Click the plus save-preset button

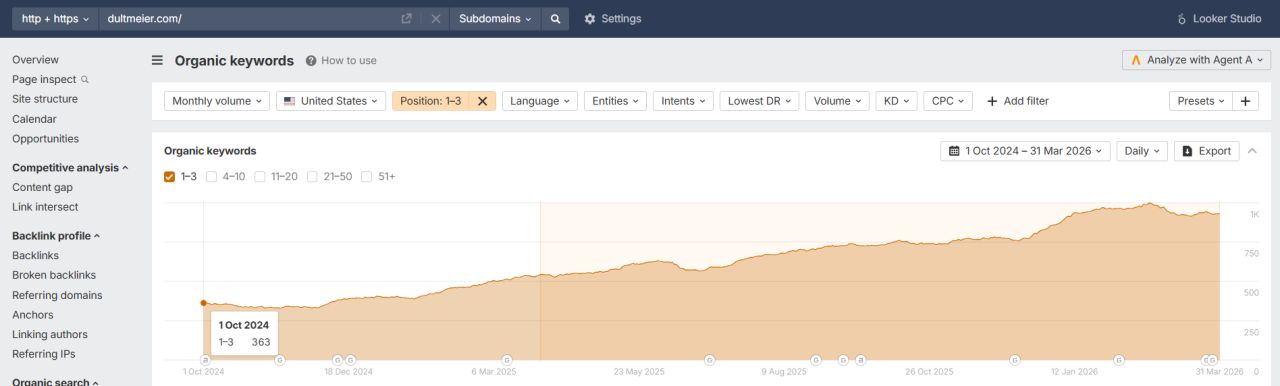tap(1245, 101)
